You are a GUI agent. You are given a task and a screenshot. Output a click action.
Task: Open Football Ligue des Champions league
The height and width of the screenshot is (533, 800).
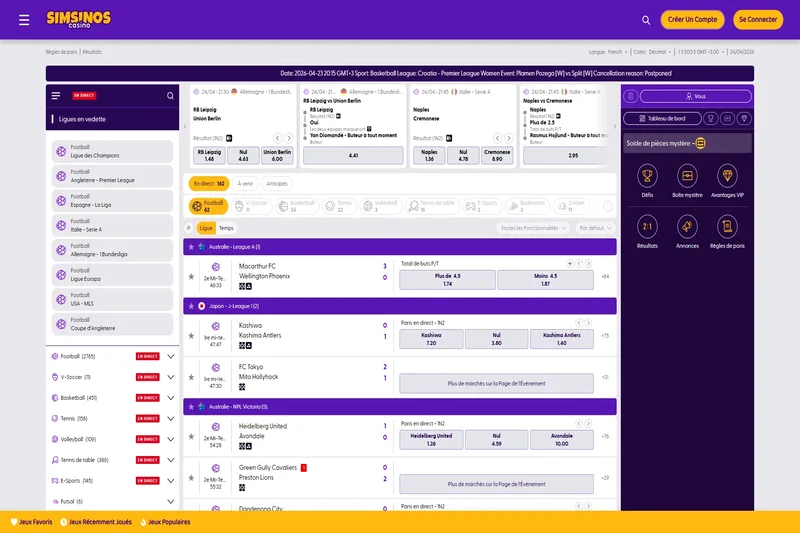tap(112, 151)
